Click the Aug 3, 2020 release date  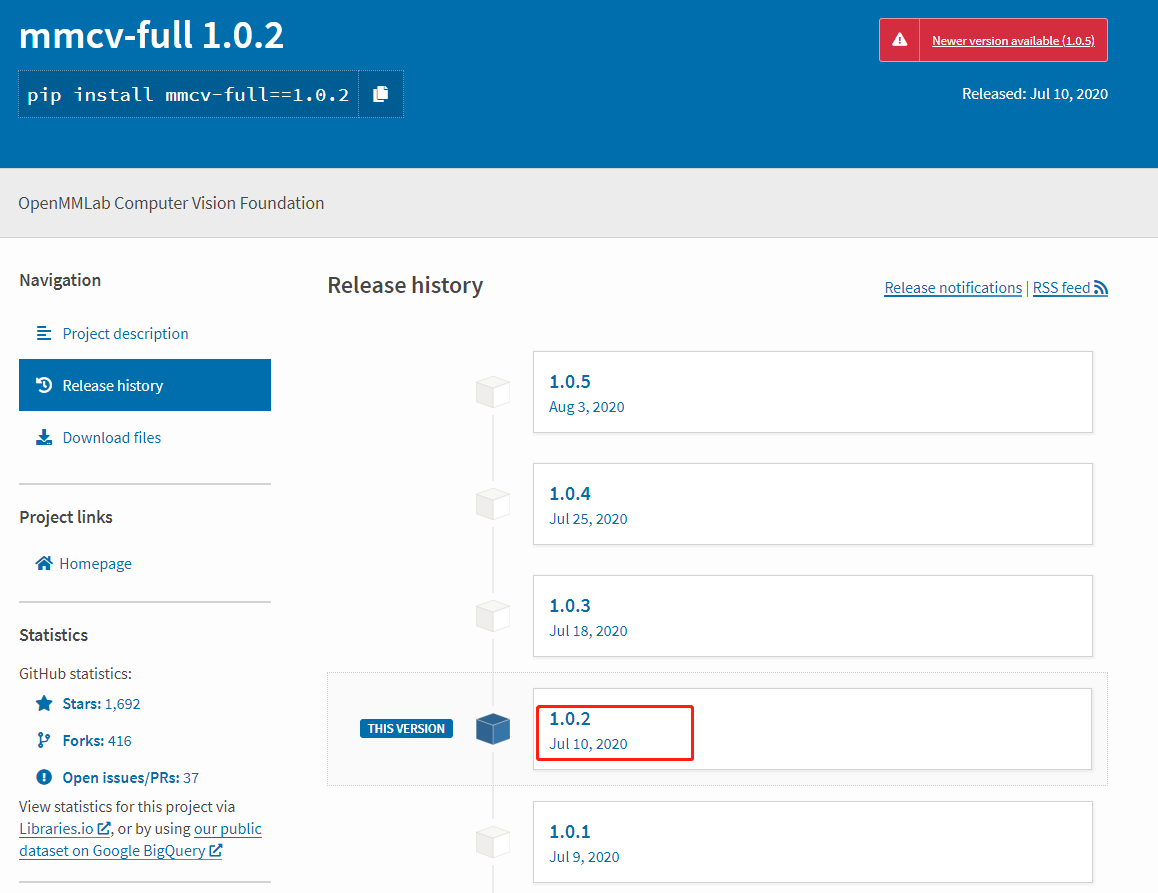586,407
